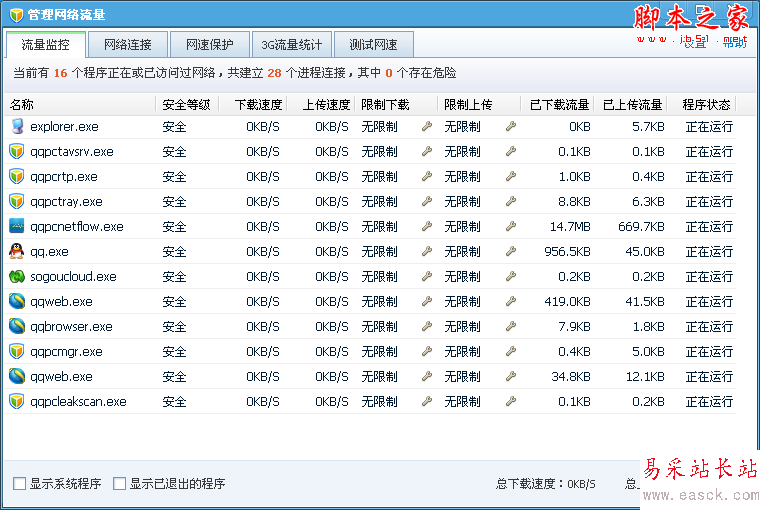The width and height of the screenshot is (760, 510).
Task: Click the qqpctray.exe shield icon
Action: pyautogui.click(x=16, y=201)
